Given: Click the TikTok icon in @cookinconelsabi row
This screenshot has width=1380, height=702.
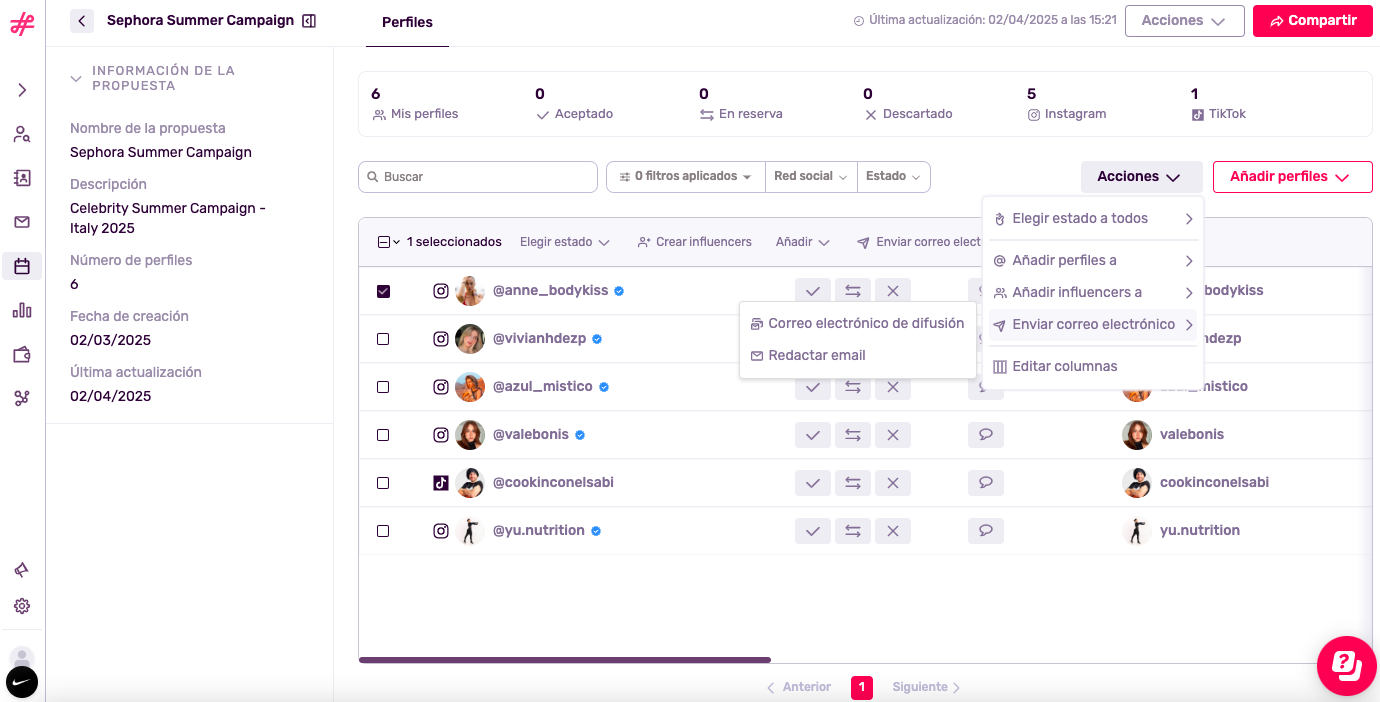Looking at the screenshot, I should click(441, 483).
